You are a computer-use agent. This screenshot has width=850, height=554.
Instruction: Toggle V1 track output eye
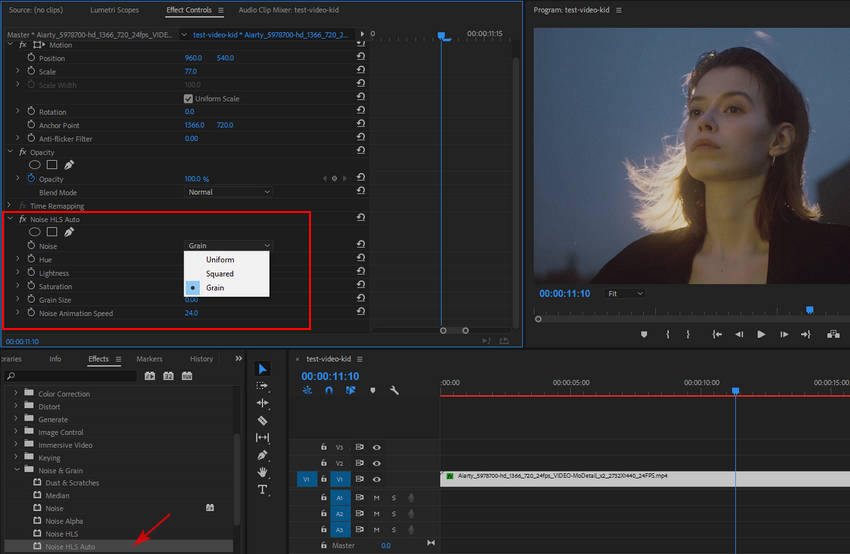[x=377, y=479]
